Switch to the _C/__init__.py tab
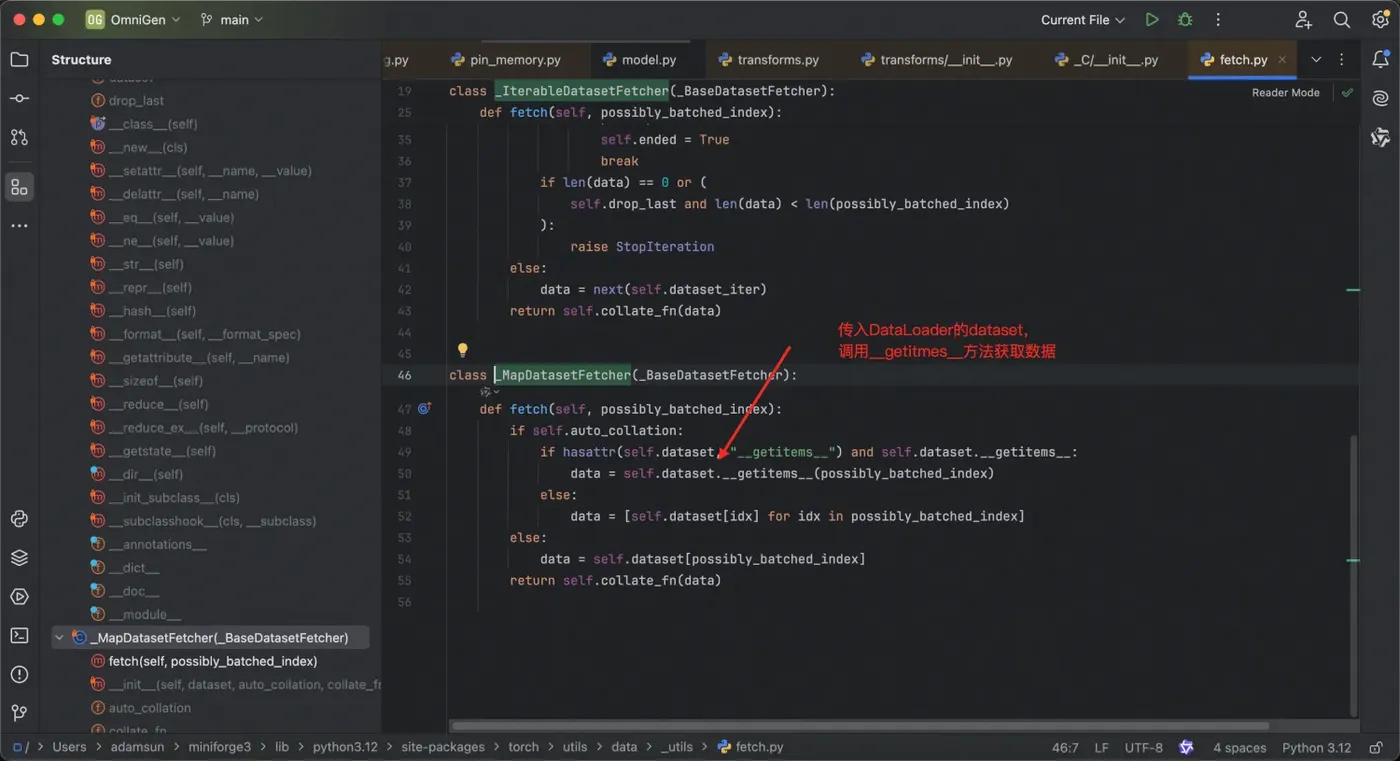 (x=1107, y=60)
